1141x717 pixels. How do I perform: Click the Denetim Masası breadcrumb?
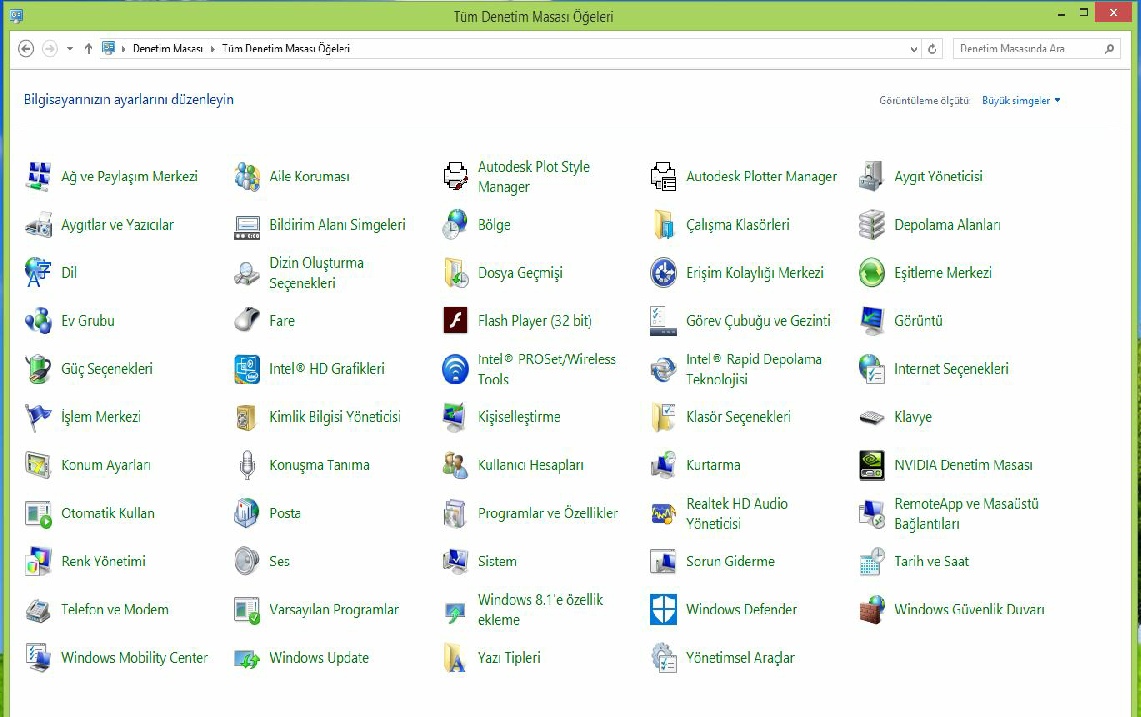click(167, 49)
